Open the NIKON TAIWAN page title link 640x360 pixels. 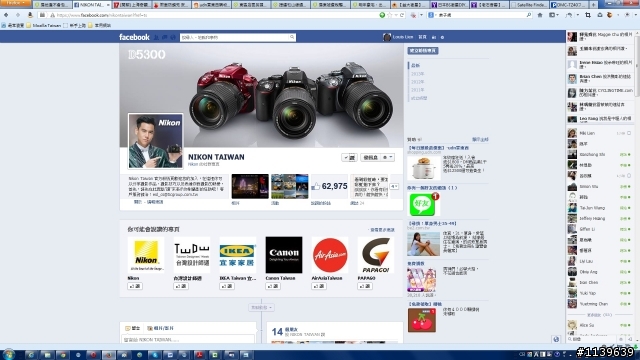[x=216, y=157]
